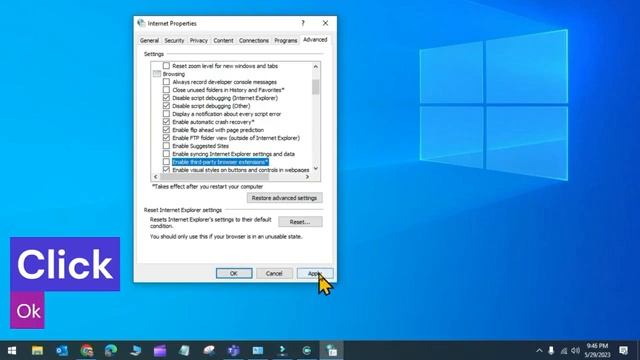Select the Advanced tab
The height and width of the screenshot is (360, 640).
coord(315,40)
